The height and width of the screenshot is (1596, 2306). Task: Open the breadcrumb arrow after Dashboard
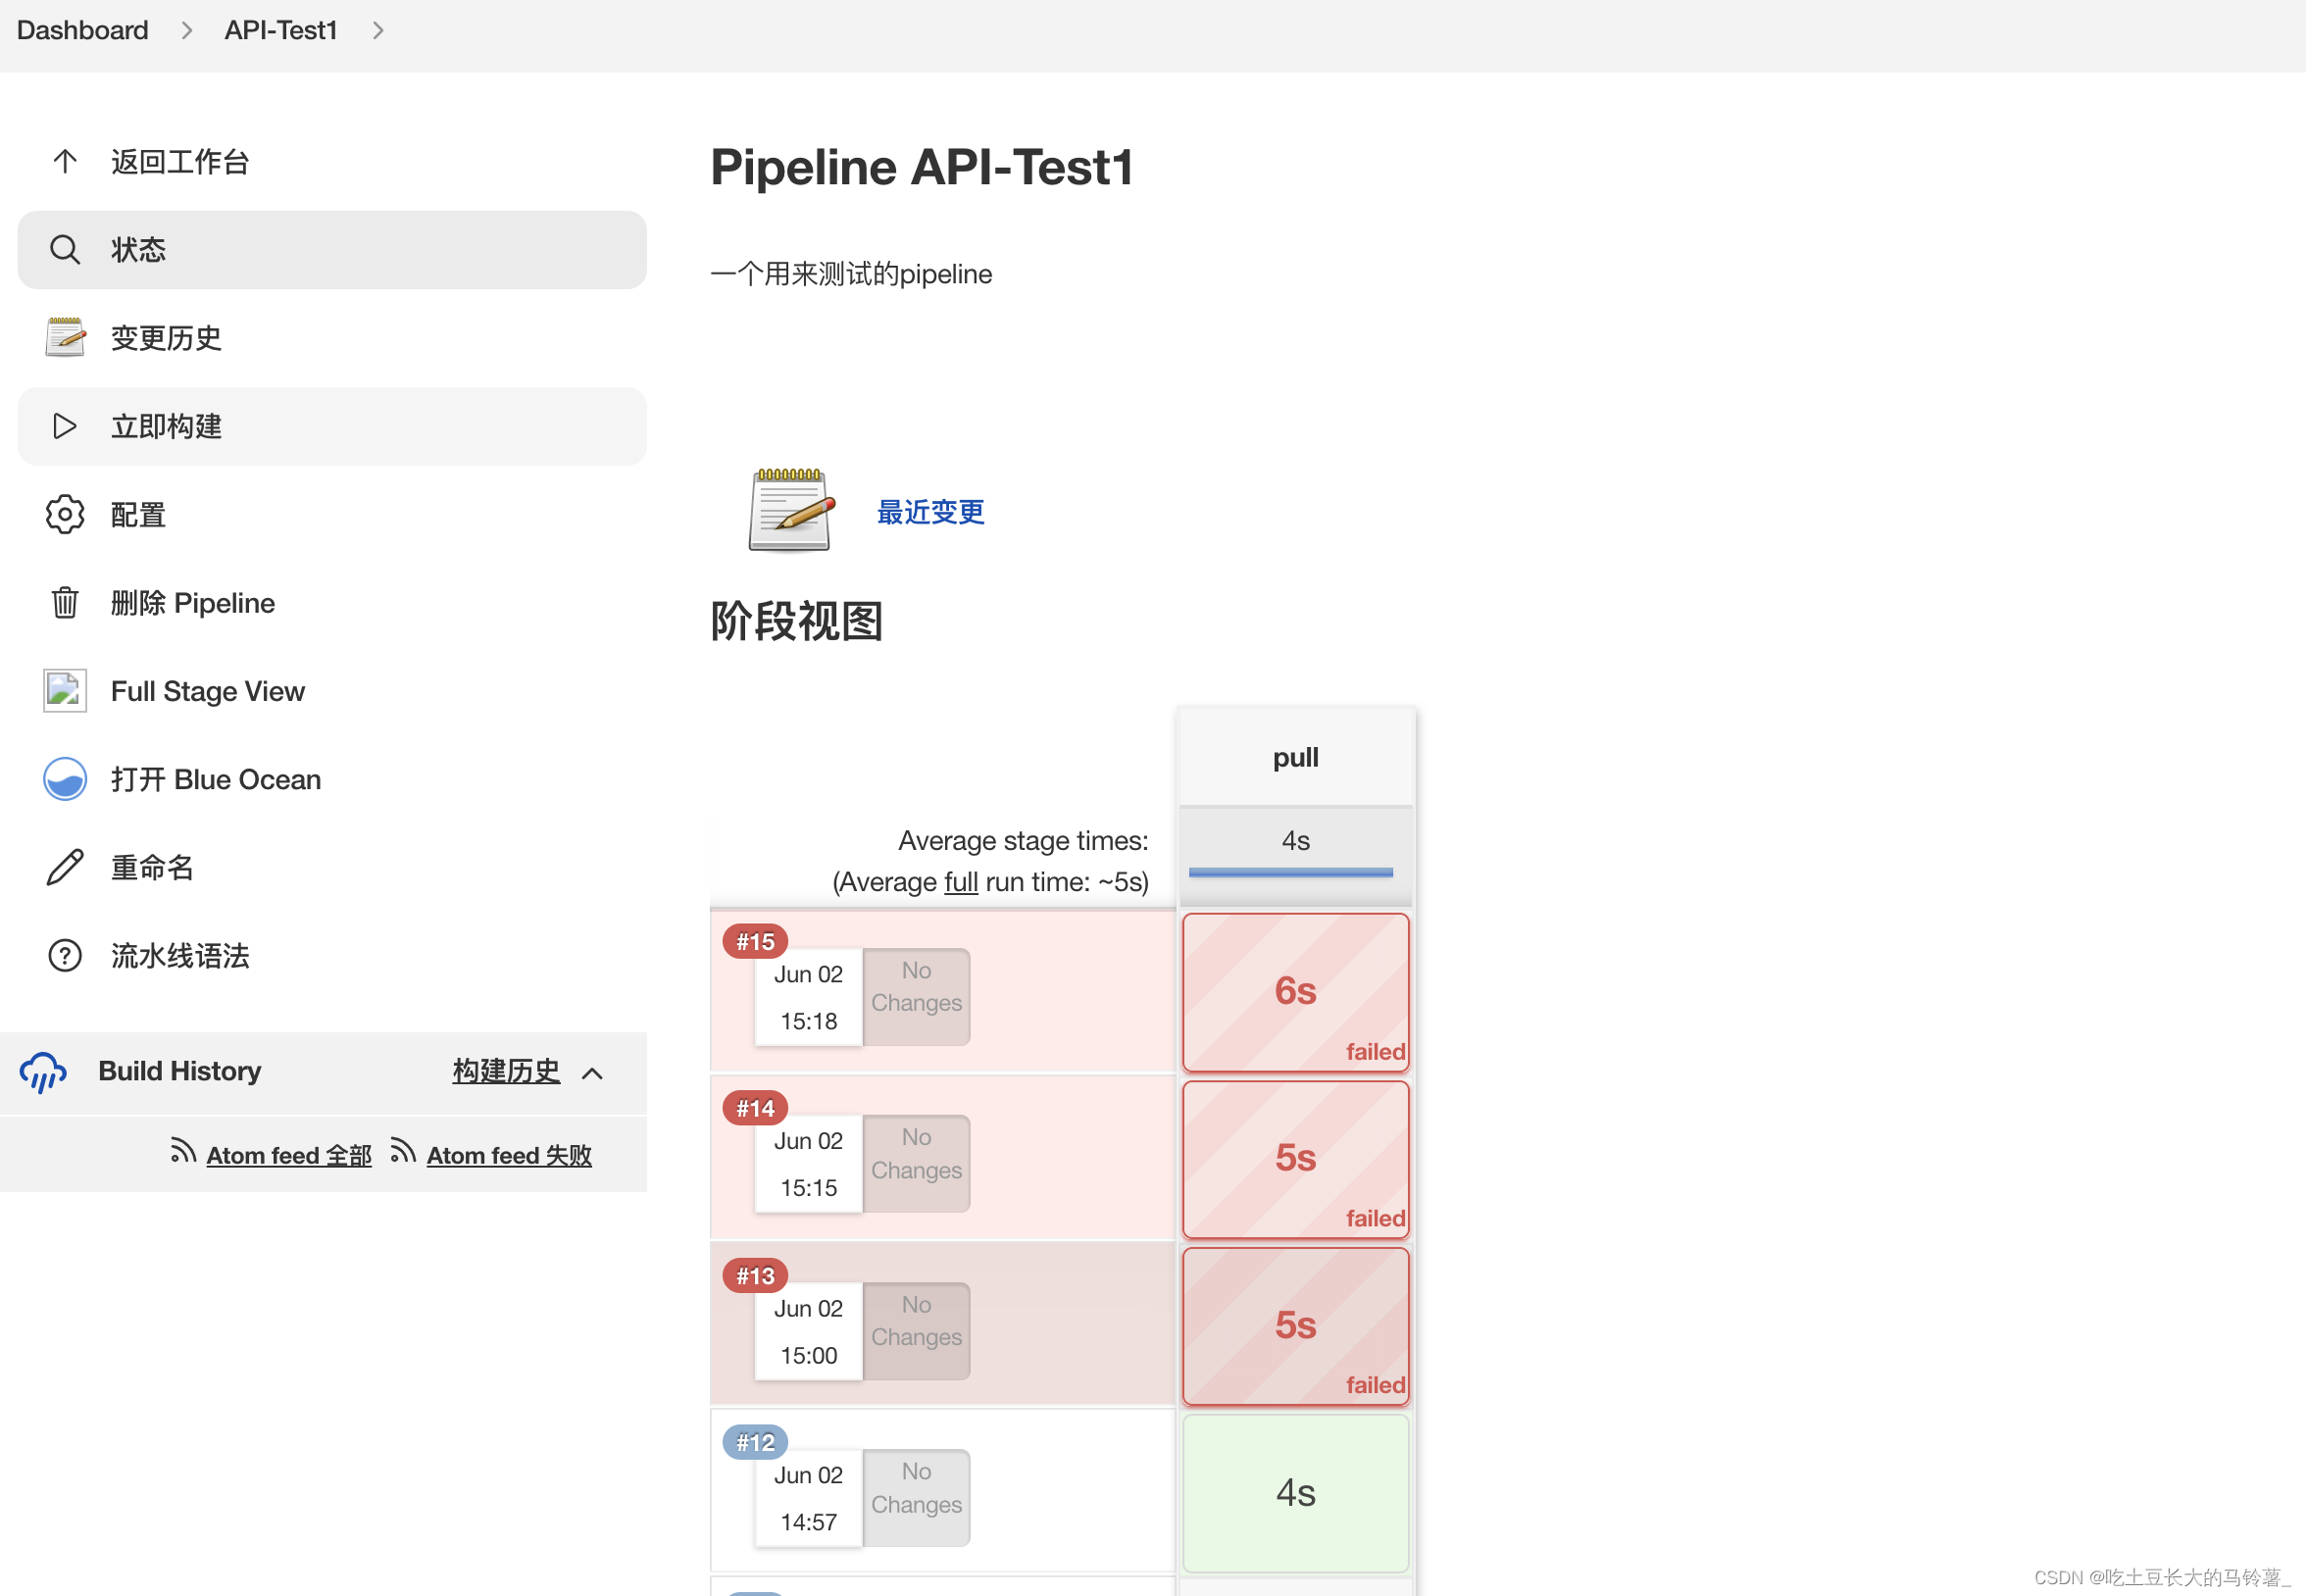(187, 31)
